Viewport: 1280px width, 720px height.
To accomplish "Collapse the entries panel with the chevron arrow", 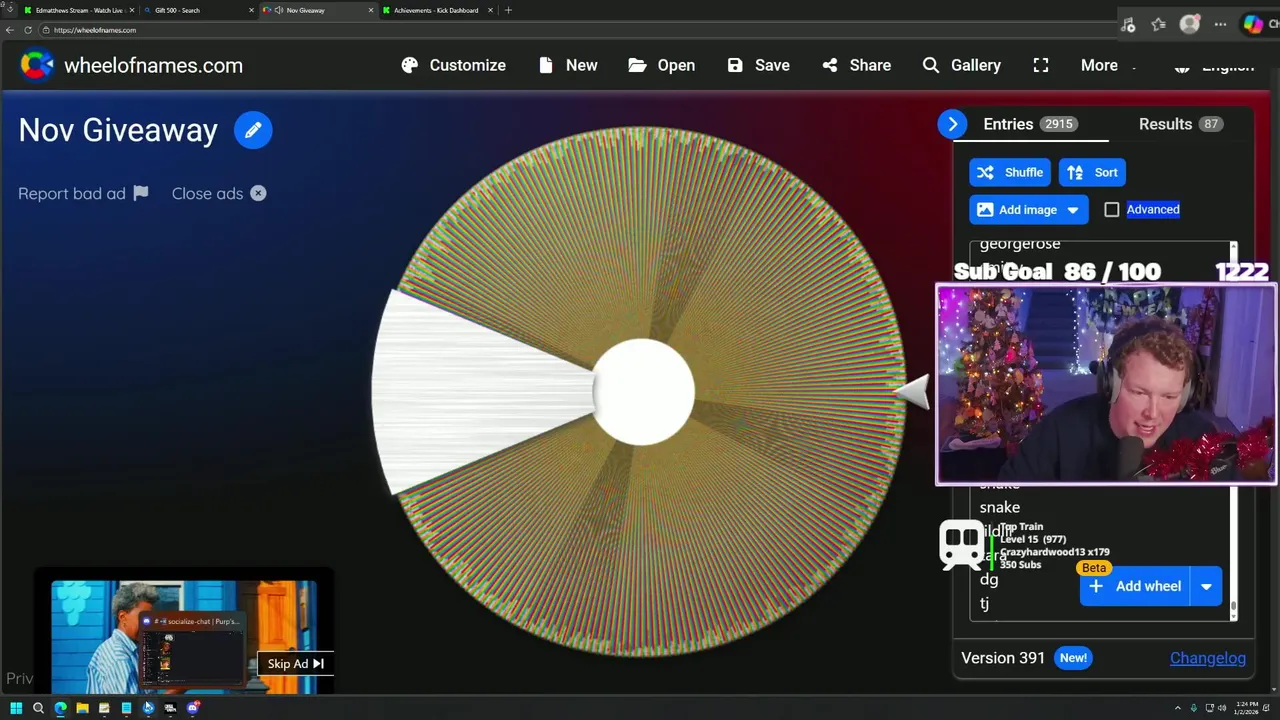I will (953, 124).
